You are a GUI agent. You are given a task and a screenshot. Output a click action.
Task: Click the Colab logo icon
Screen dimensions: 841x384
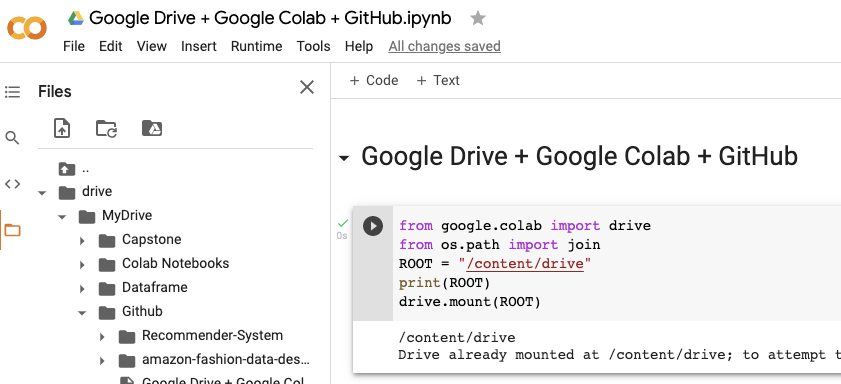coord(27,28)
